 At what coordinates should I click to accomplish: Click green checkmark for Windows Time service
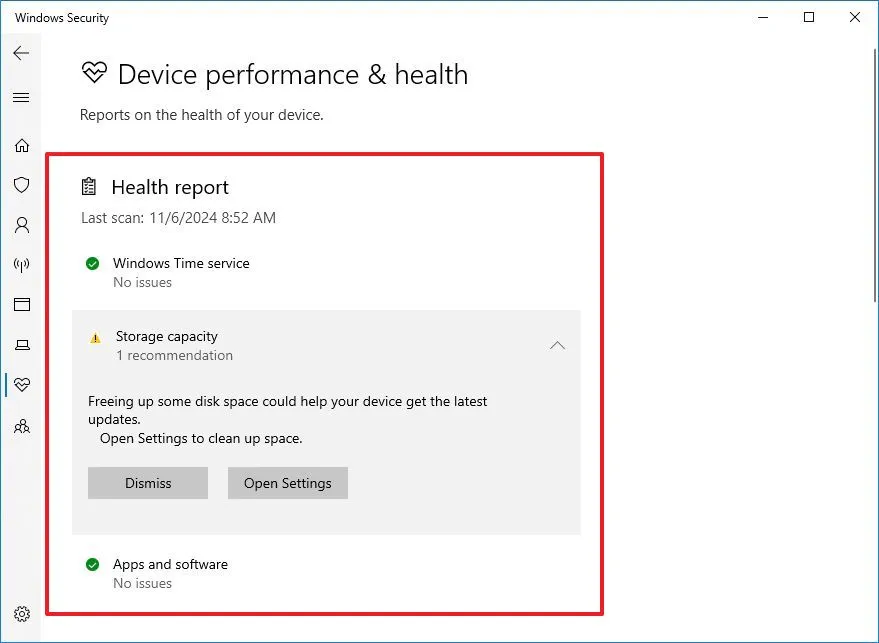pos(92,263)
